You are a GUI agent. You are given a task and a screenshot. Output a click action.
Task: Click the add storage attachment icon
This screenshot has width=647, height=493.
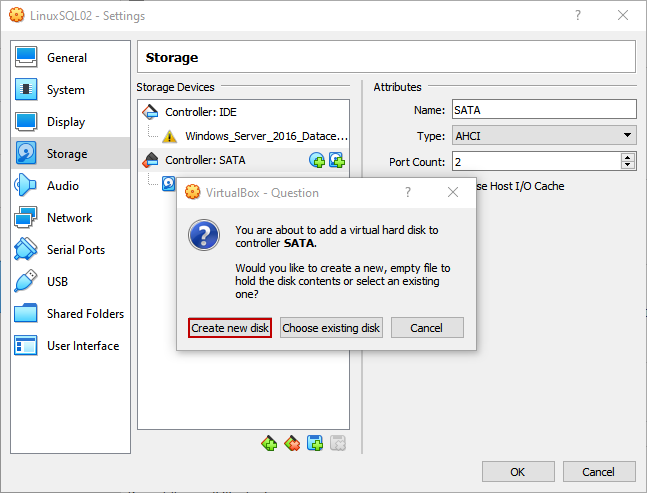(x=315, y=443)
